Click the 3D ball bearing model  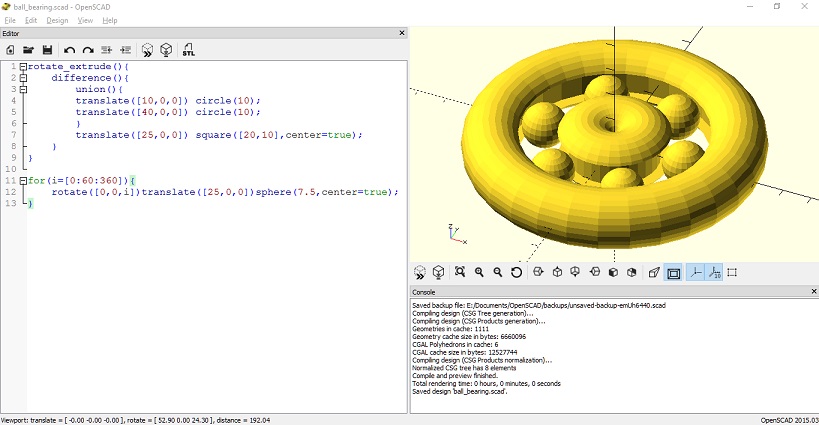pos(614,144)
